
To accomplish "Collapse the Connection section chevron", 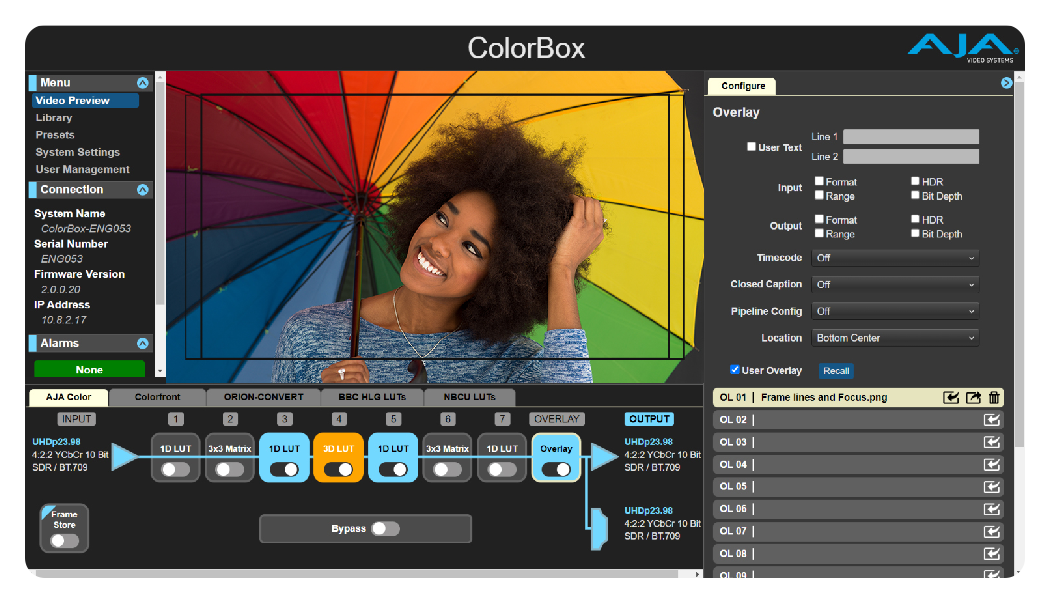I will click(x=143, y=190).
